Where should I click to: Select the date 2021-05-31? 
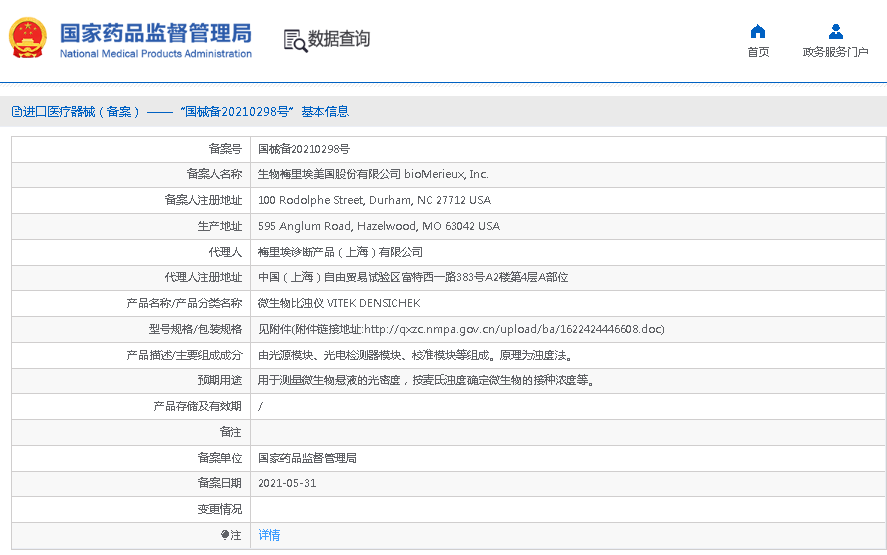coord(287,483)
